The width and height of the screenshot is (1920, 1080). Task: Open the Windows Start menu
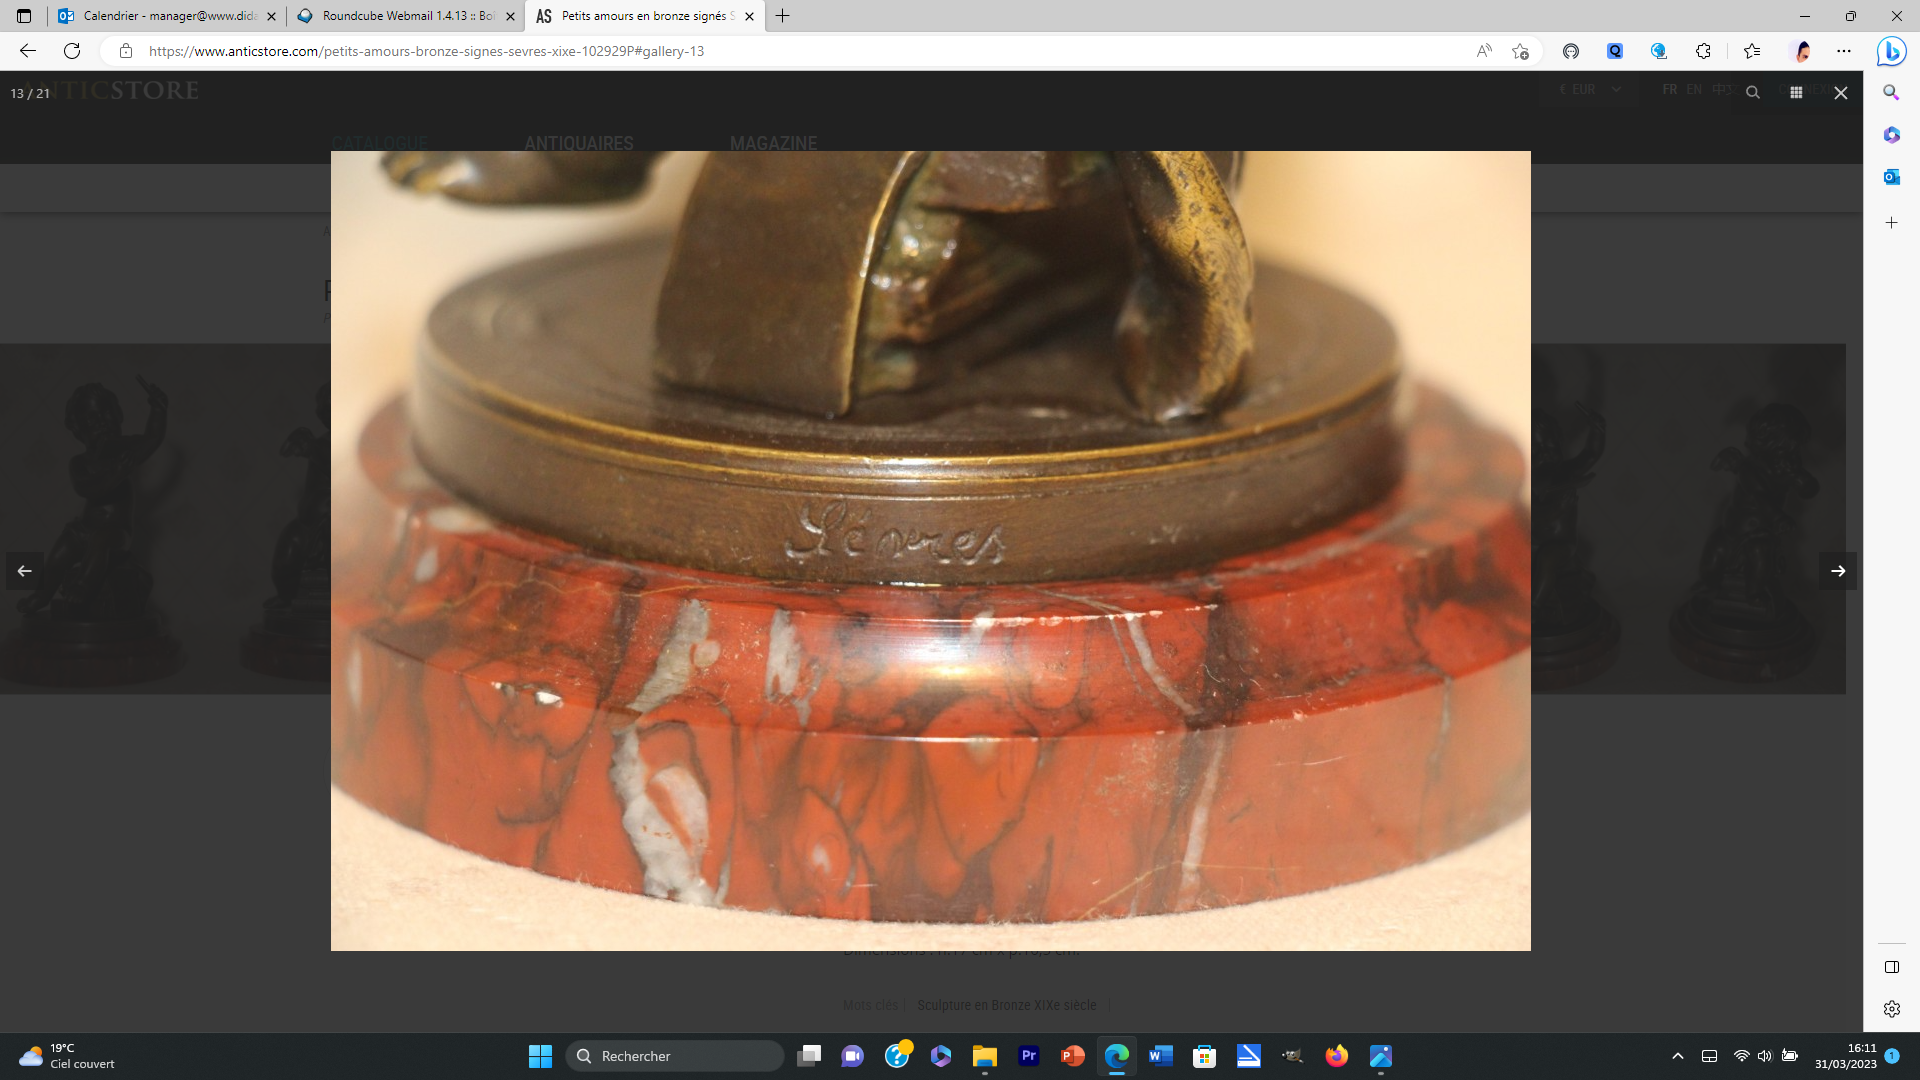click(x=540, y=1056)
